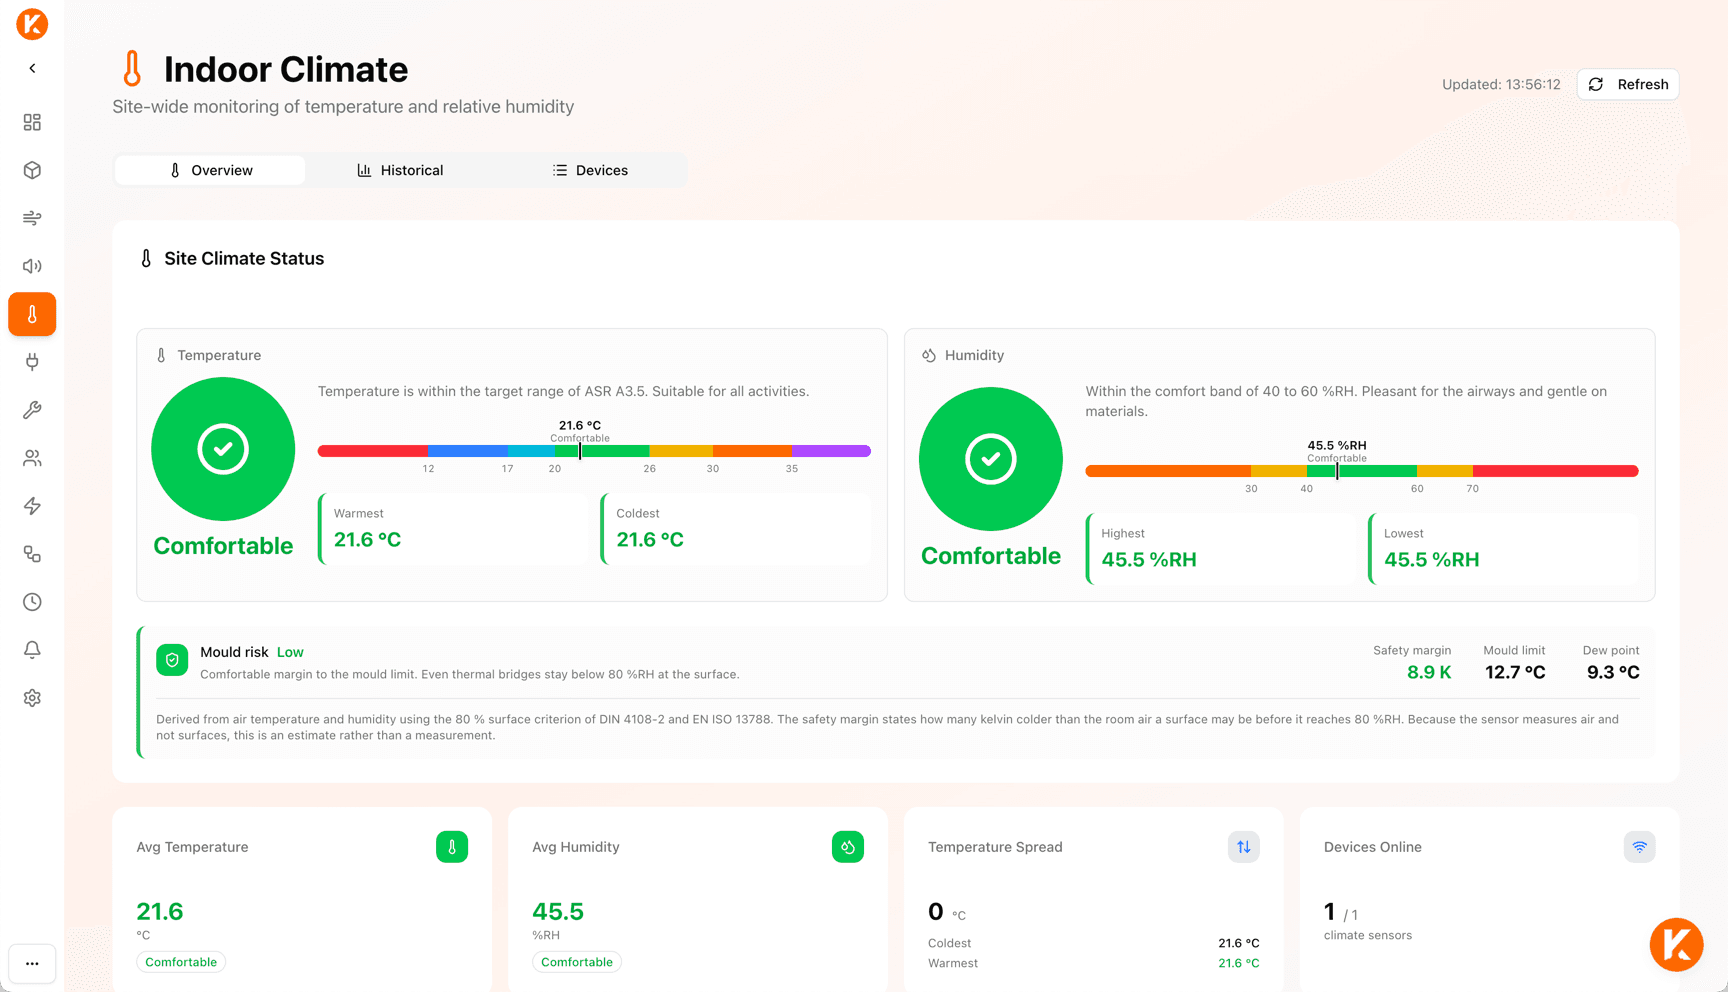The height and width of the screenshot is (992, 1728).
Task: Click the Dew point 9.3 °C value
Action: click(1613, 672)
